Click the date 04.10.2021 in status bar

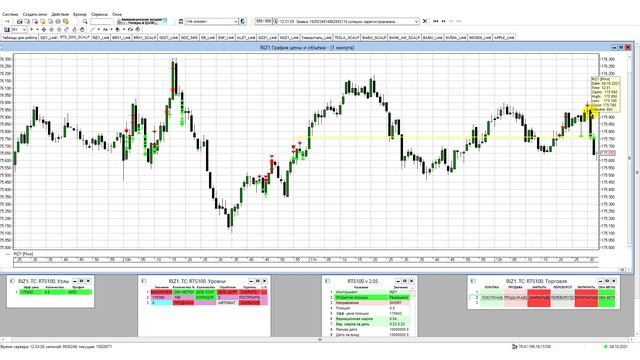pyautogui.click(x=618, y=347)
